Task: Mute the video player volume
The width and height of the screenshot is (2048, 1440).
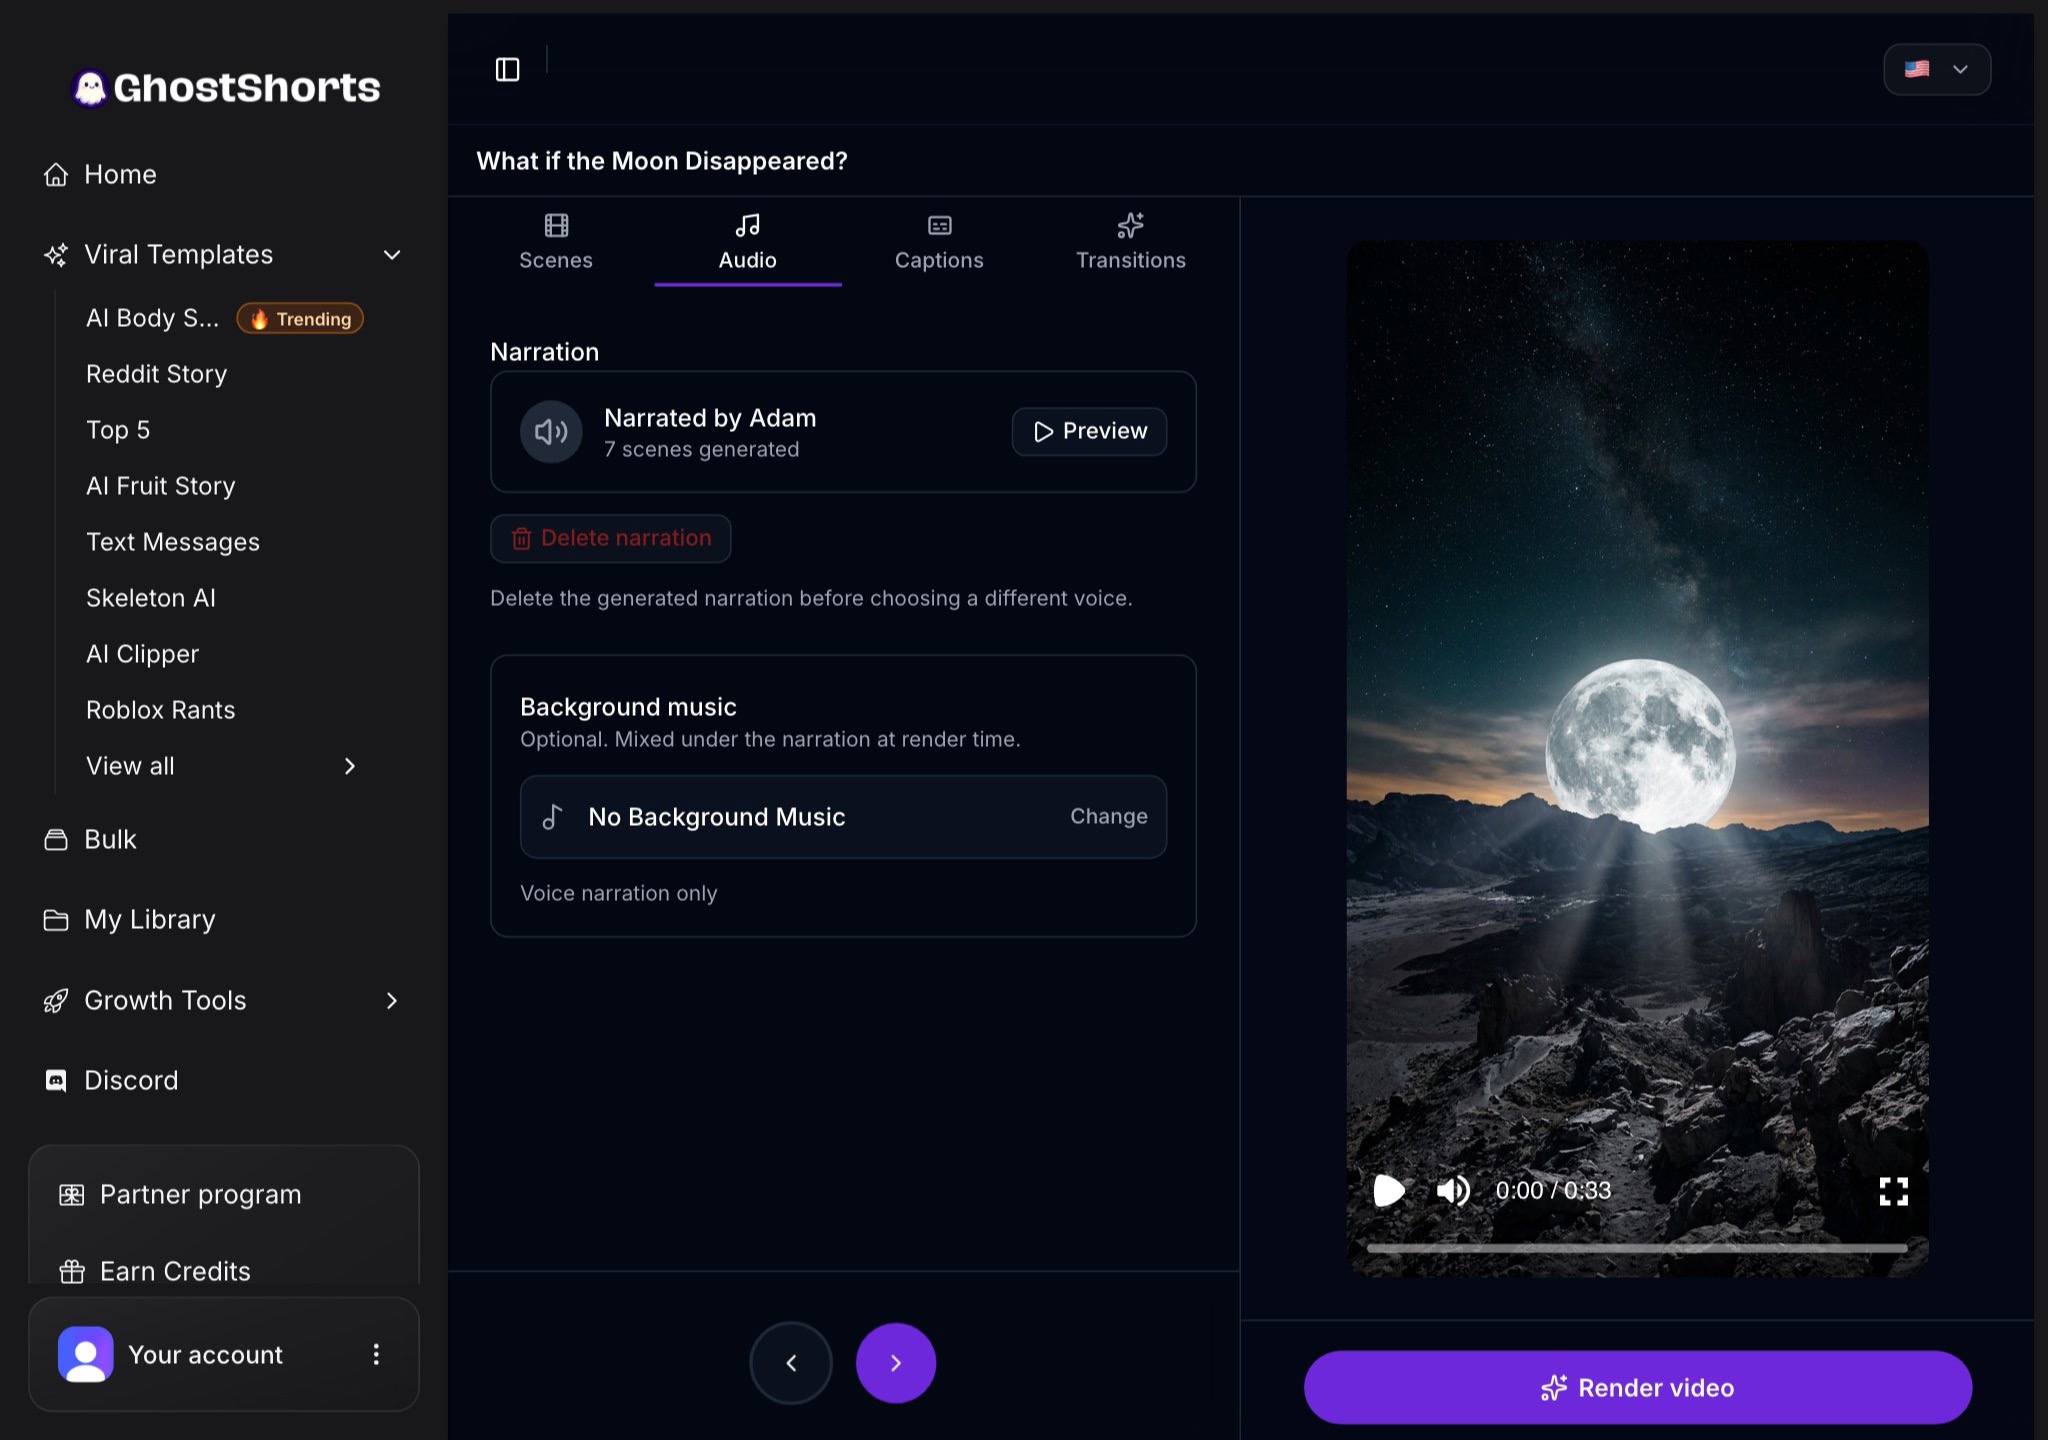Action: click(x=1453, y=1190)
